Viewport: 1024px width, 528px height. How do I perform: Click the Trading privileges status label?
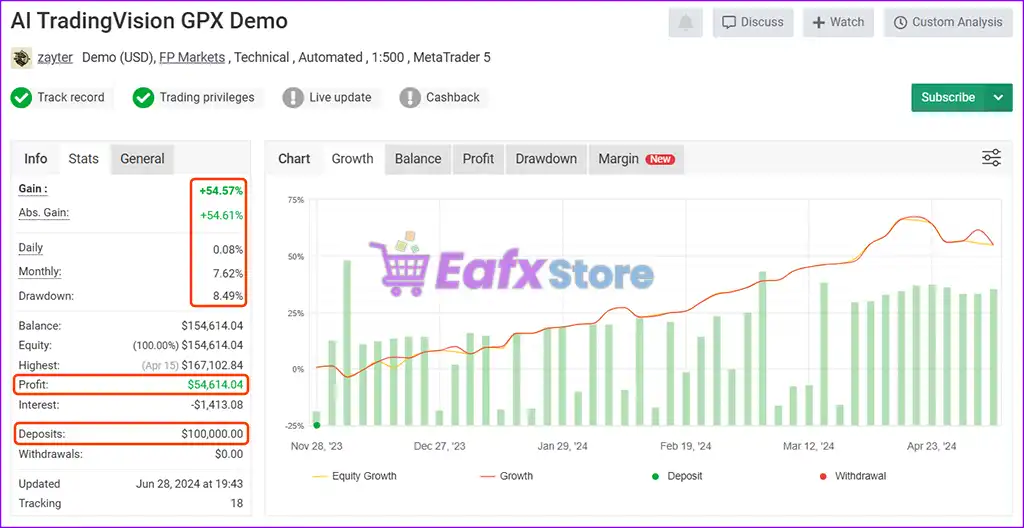[207, 97]
